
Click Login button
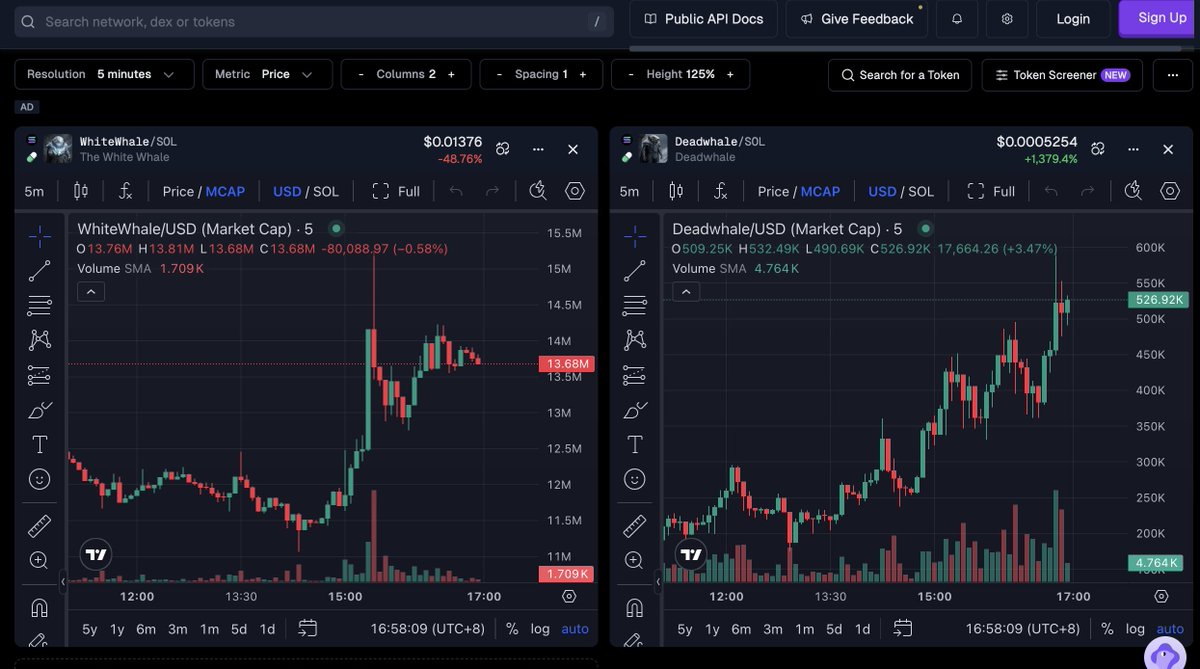click(1073, 19)
